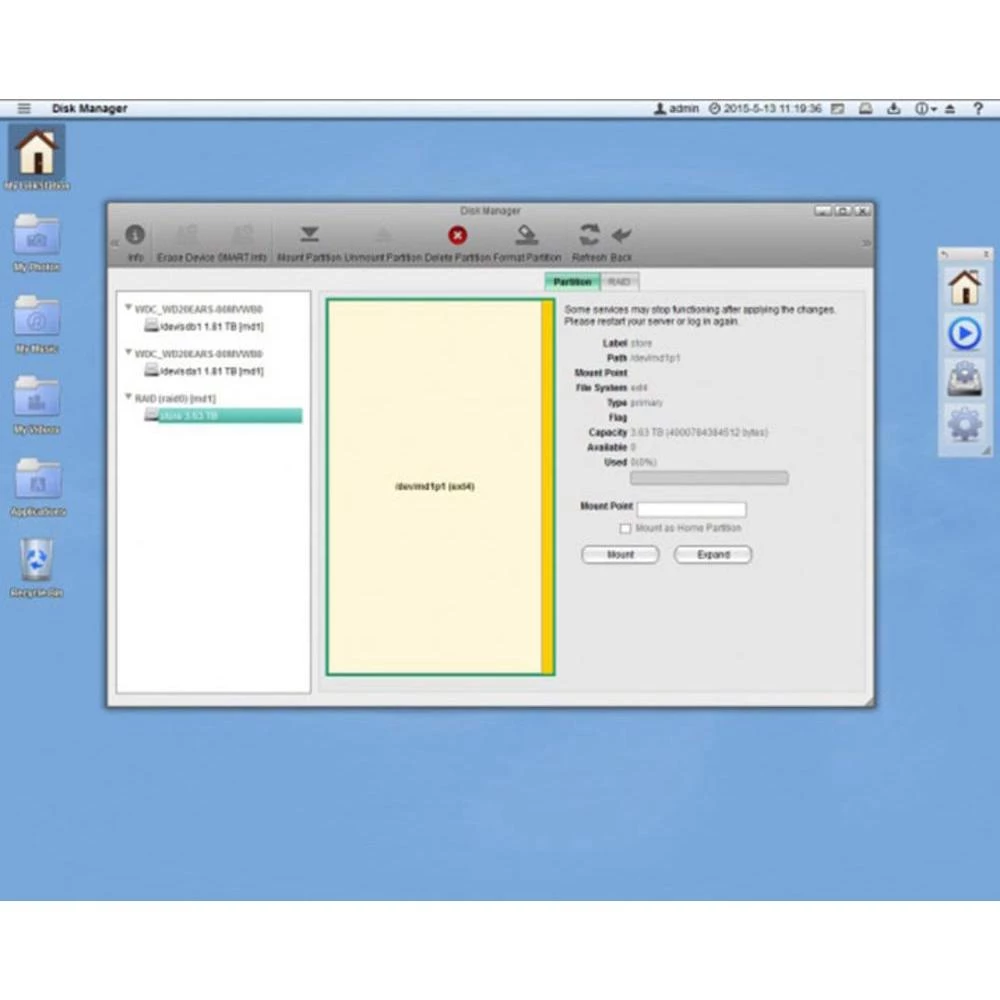Click the play icon in right sidebar

tap(964, 333)
